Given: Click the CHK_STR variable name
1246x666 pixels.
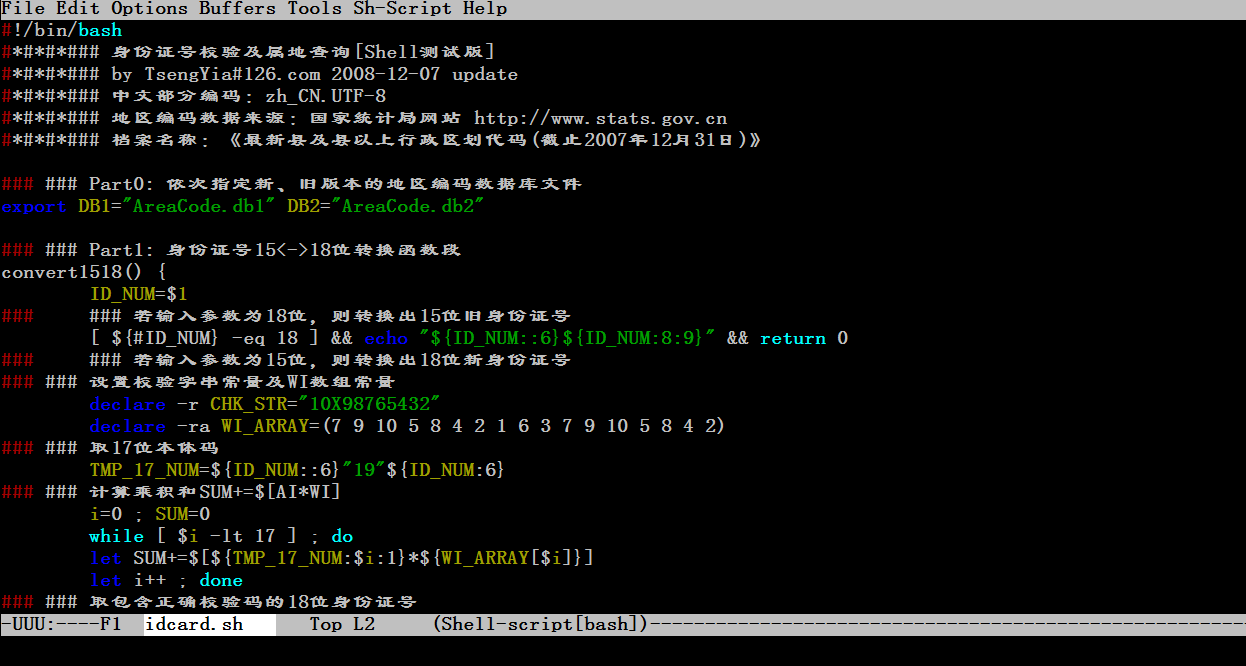Looking at the screenshot, I should click(x=248, y=405).
